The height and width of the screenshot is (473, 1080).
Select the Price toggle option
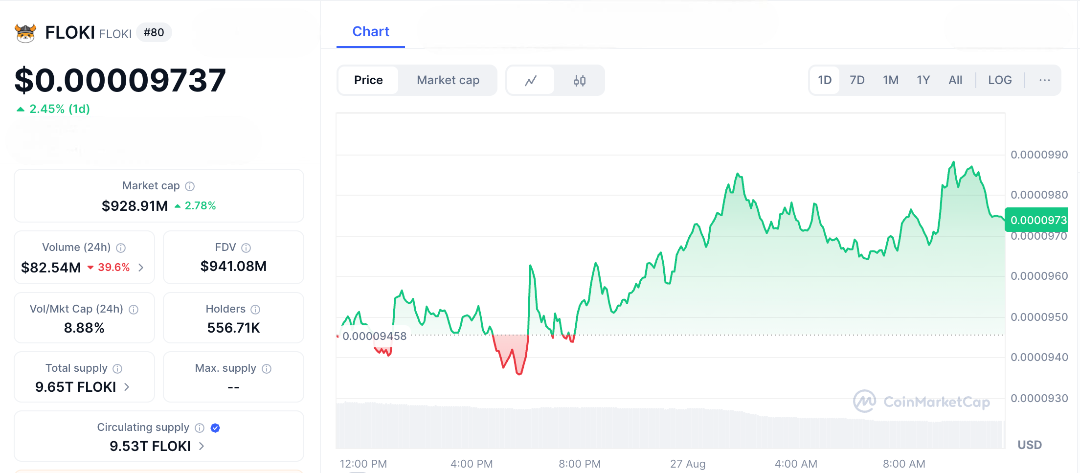point(368,80)
